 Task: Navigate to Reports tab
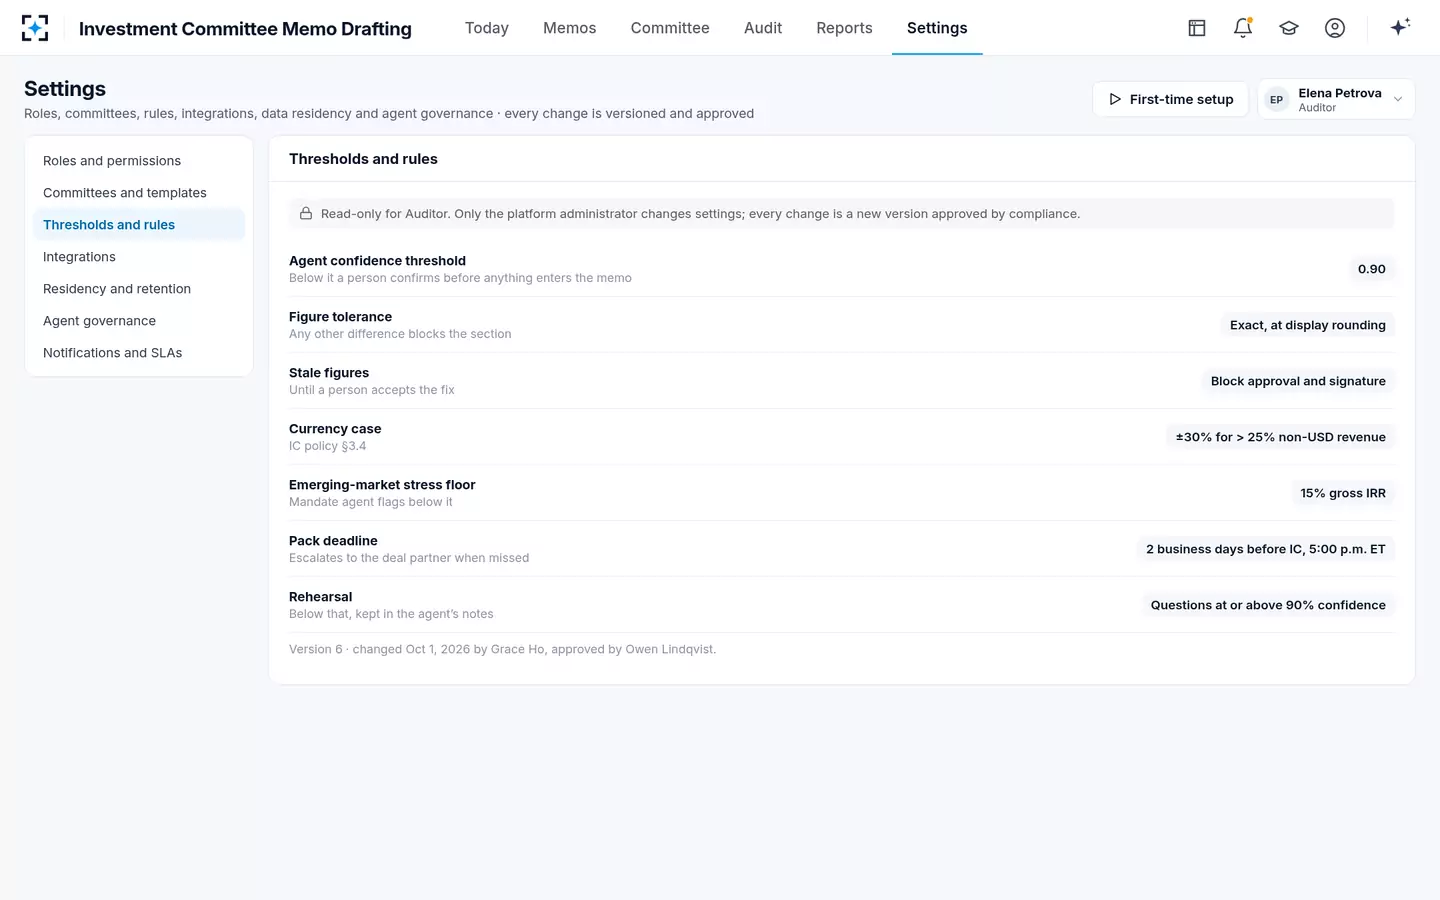coord(844,28)
